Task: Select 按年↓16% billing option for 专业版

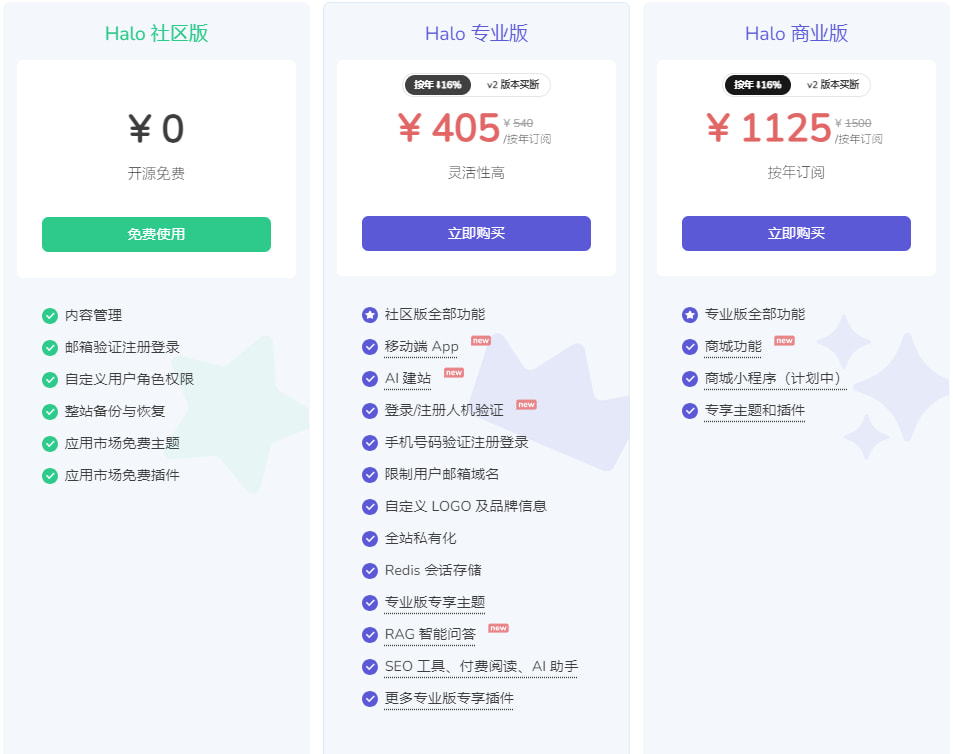Action: 436,85
